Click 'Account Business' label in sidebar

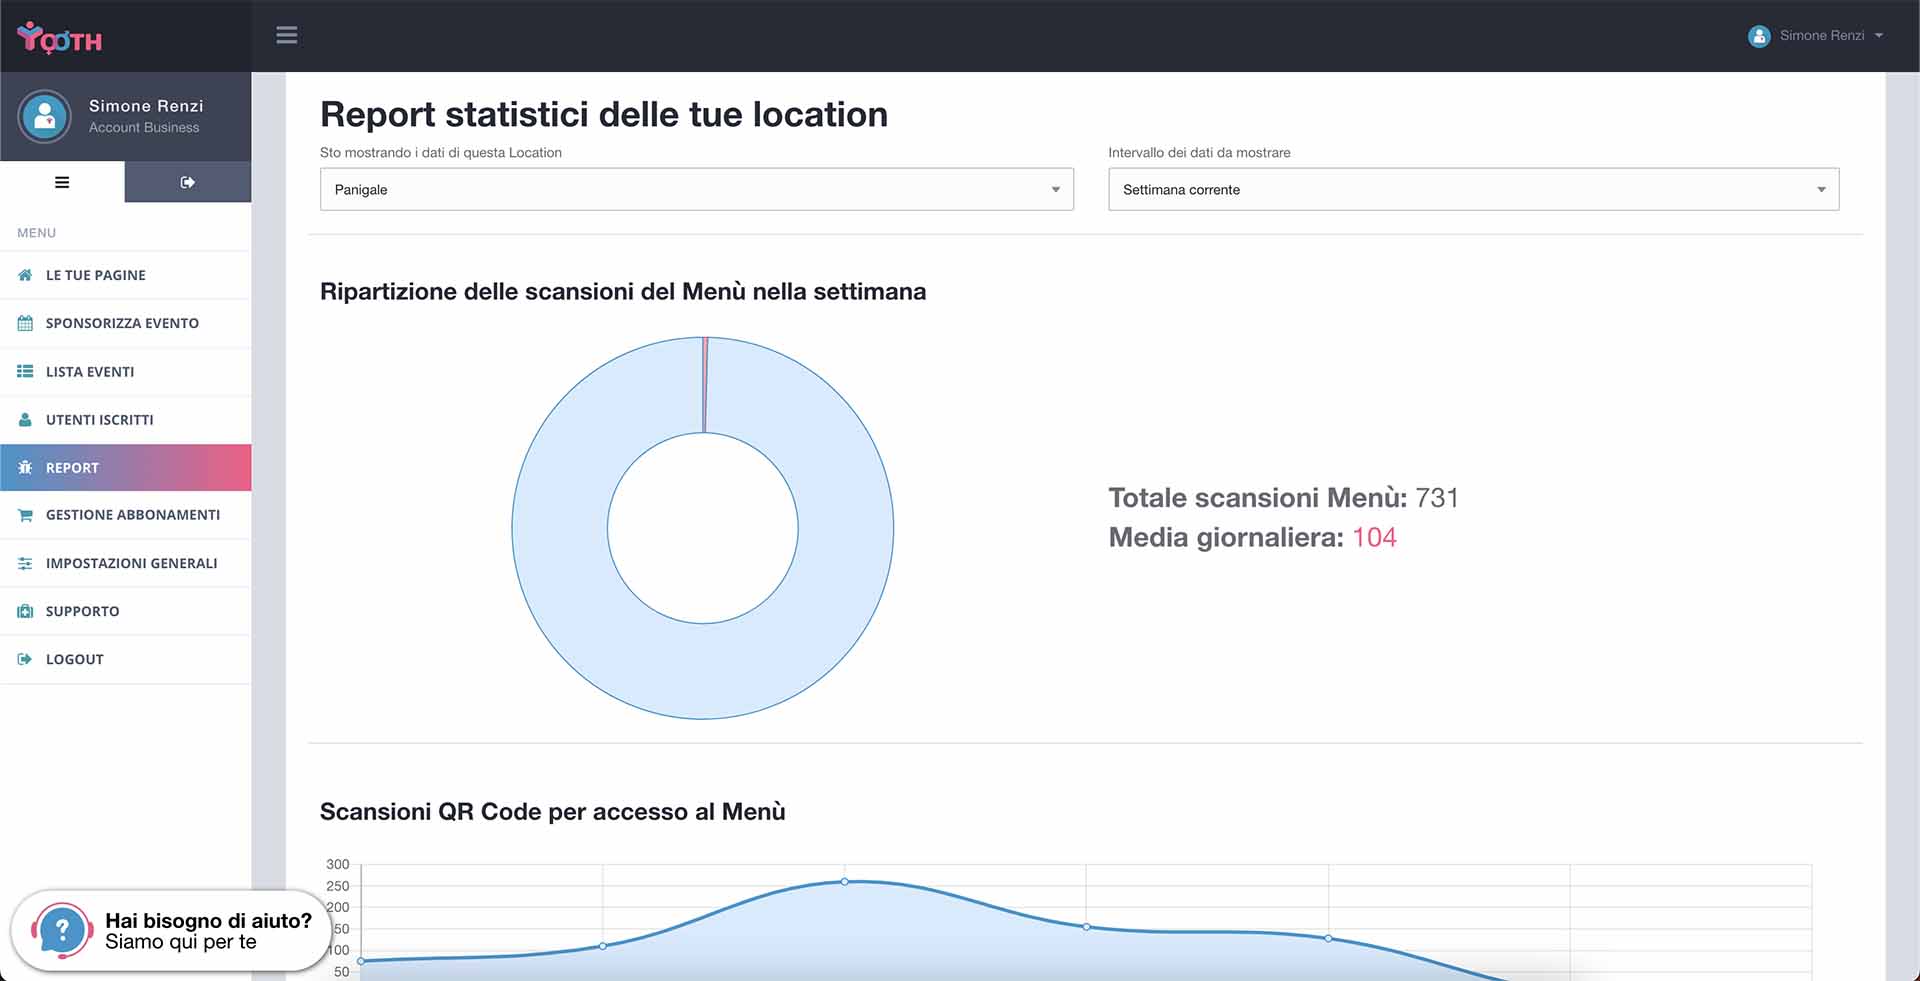coord(144,127)
